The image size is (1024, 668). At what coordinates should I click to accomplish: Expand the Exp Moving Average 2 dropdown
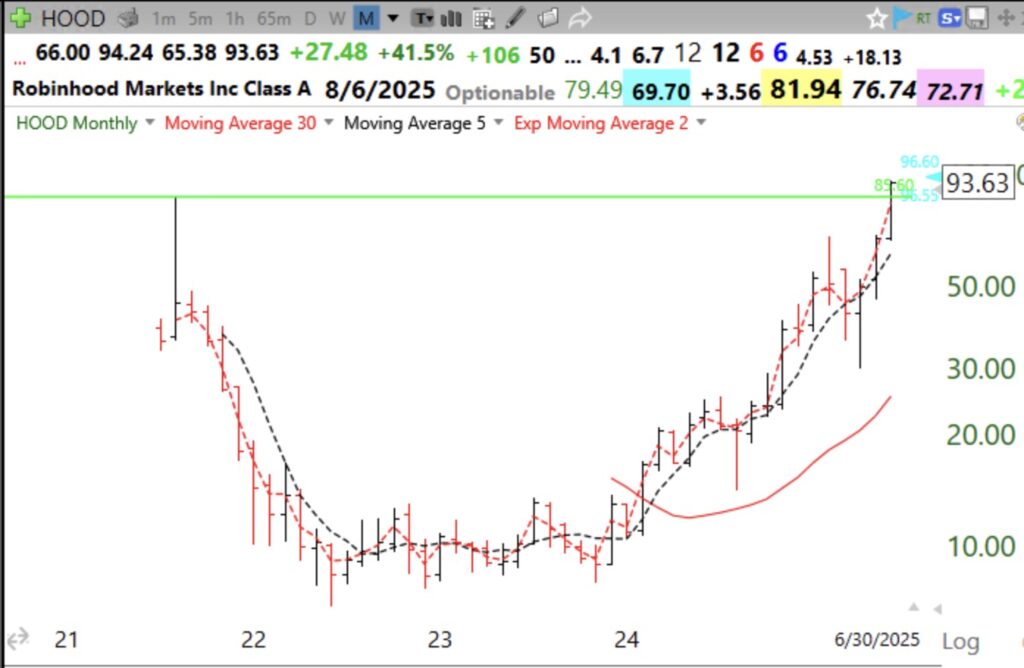click(x=701, y=122)
